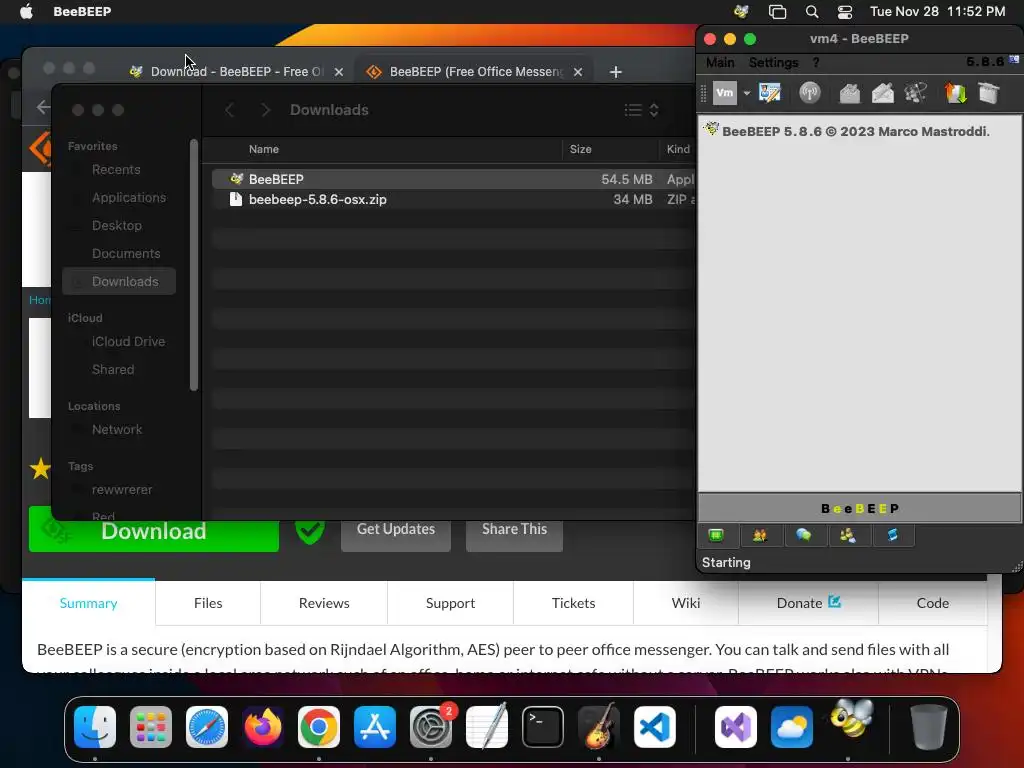Select Downloads in Finder sidebar
This screenshot has height=768, width=1024.
point(120,281)
